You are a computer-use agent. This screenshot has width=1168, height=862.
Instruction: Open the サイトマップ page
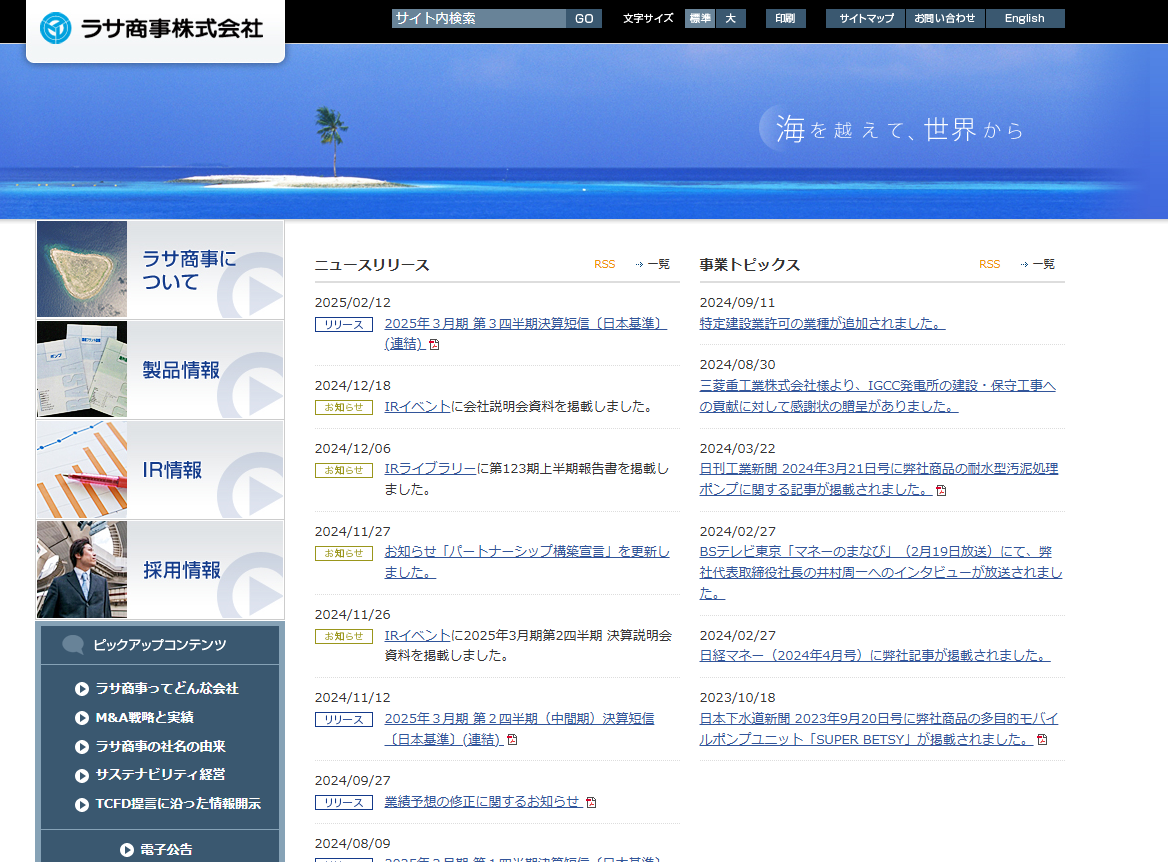pos(866,19)
